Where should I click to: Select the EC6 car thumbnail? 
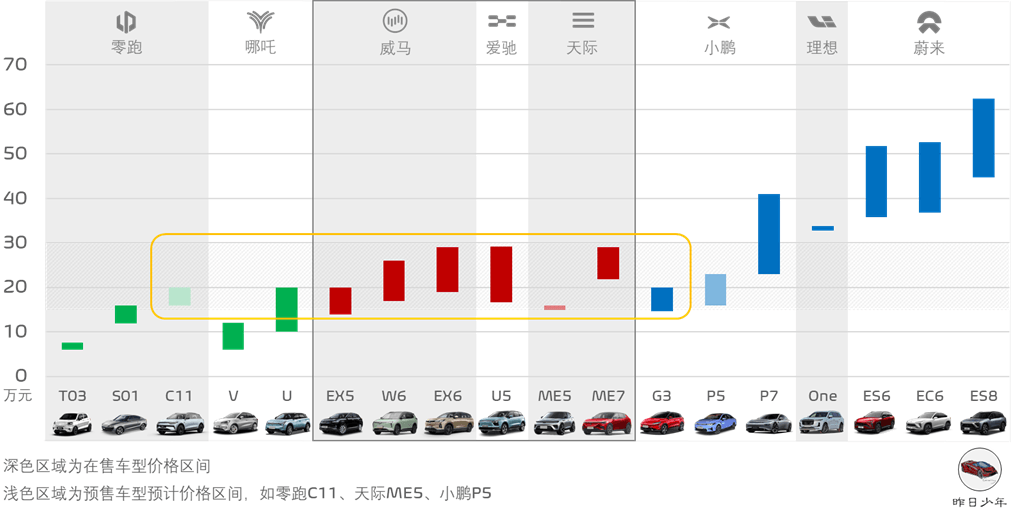coord(929,423)
